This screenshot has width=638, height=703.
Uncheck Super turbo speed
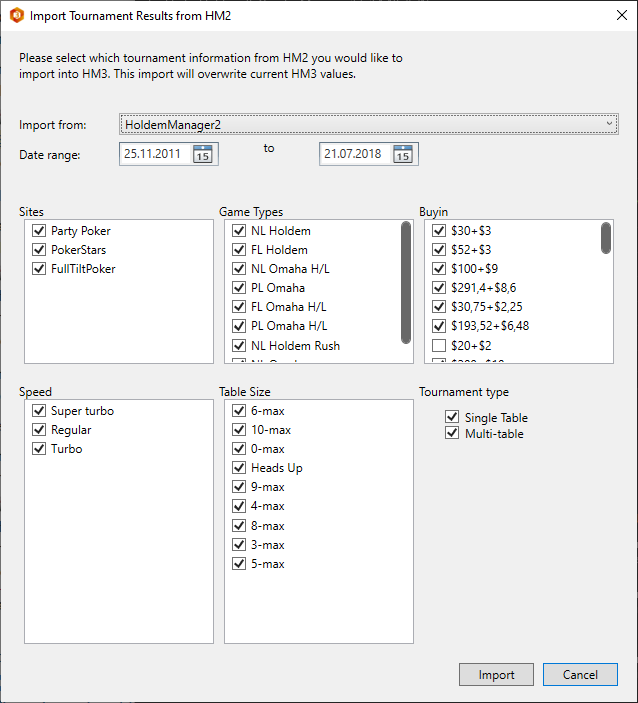click(39, 411)
